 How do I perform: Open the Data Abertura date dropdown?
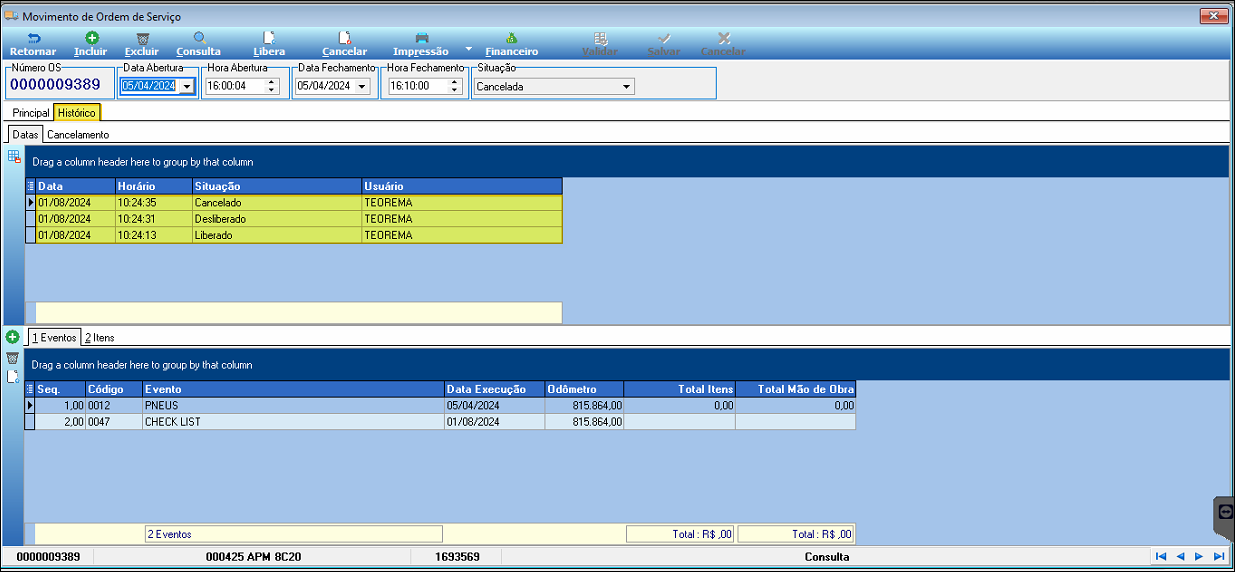187,86
